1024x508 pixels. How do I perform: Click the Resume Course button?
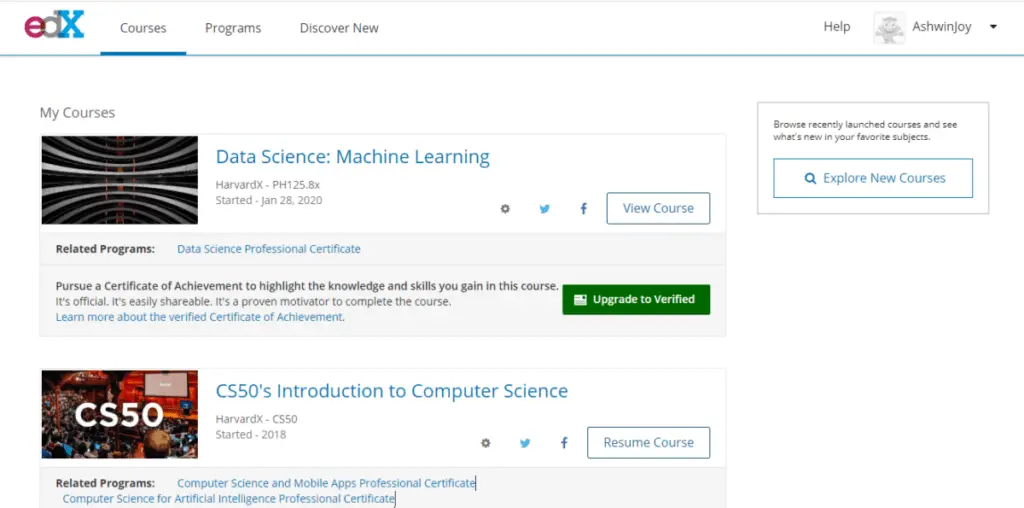(x=648, y=443)
